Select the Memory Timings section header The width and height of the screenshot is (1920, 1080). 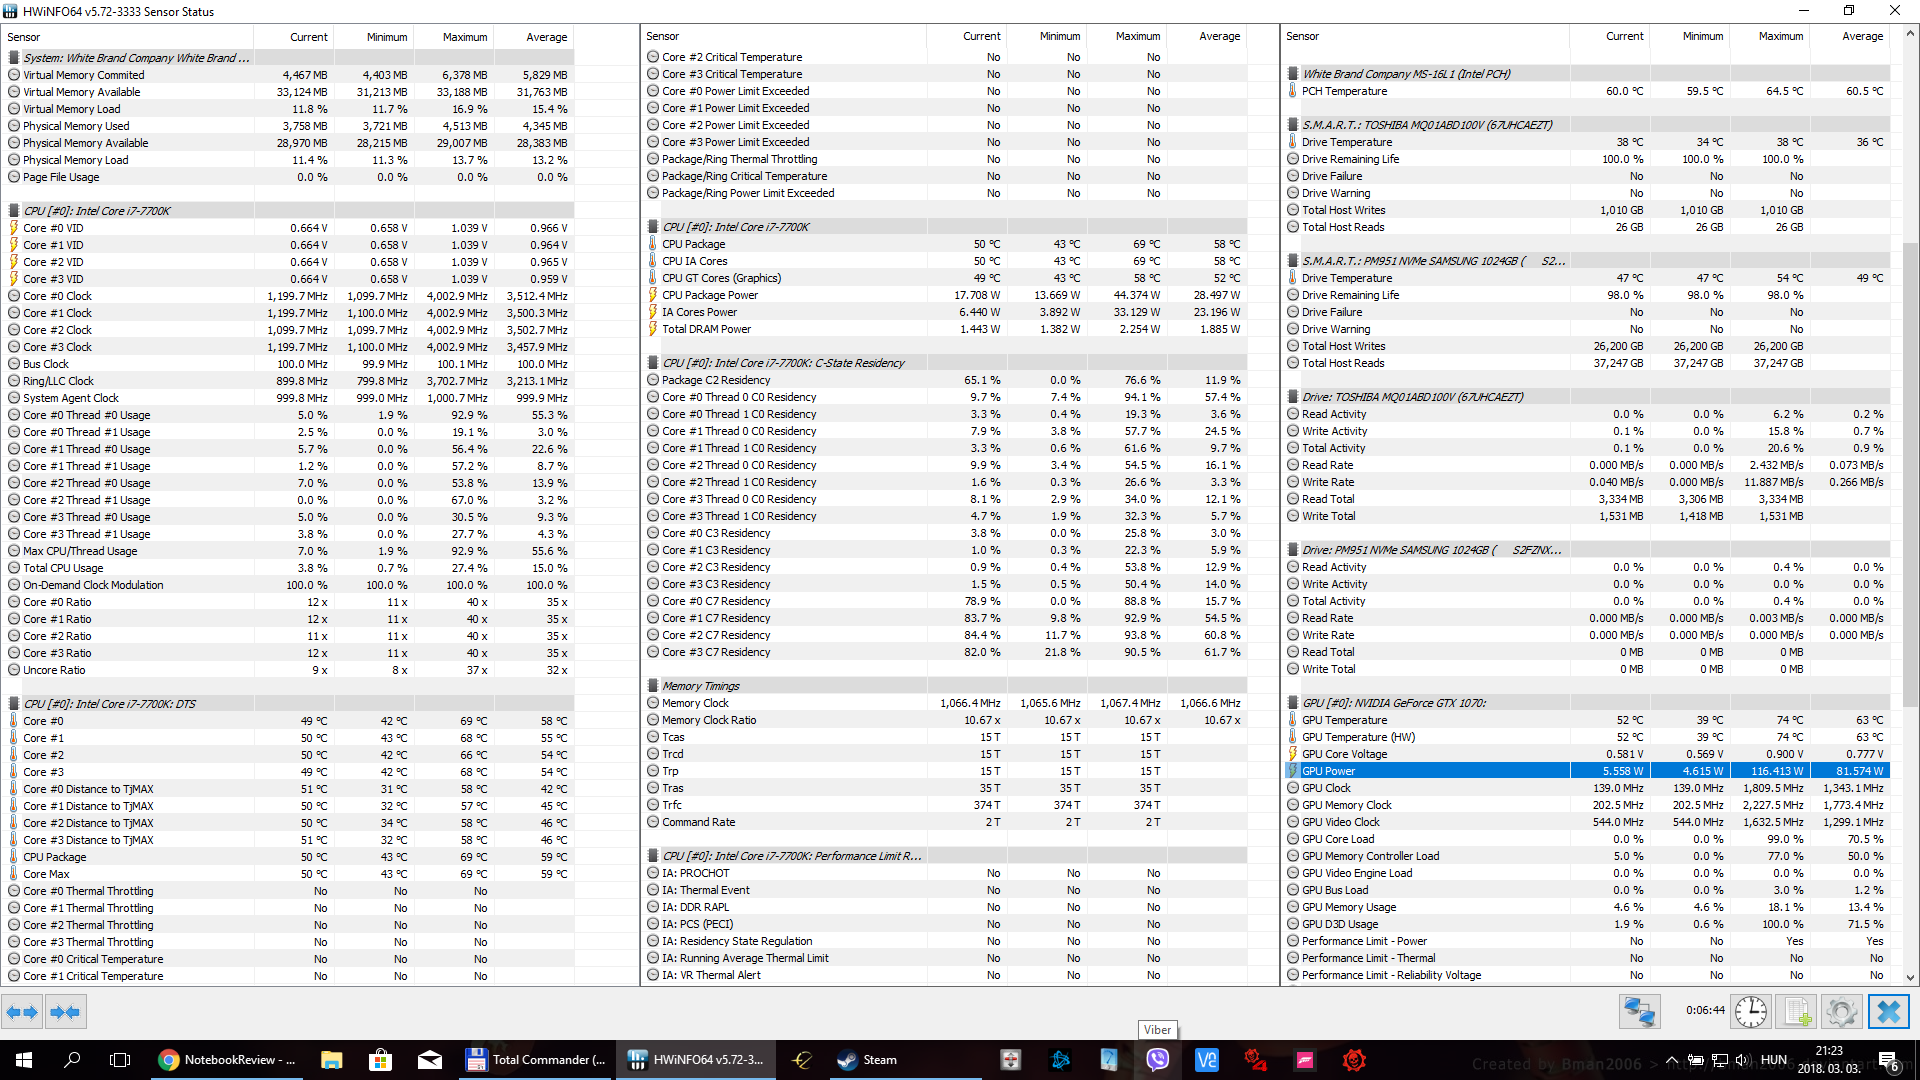[945, 686]
